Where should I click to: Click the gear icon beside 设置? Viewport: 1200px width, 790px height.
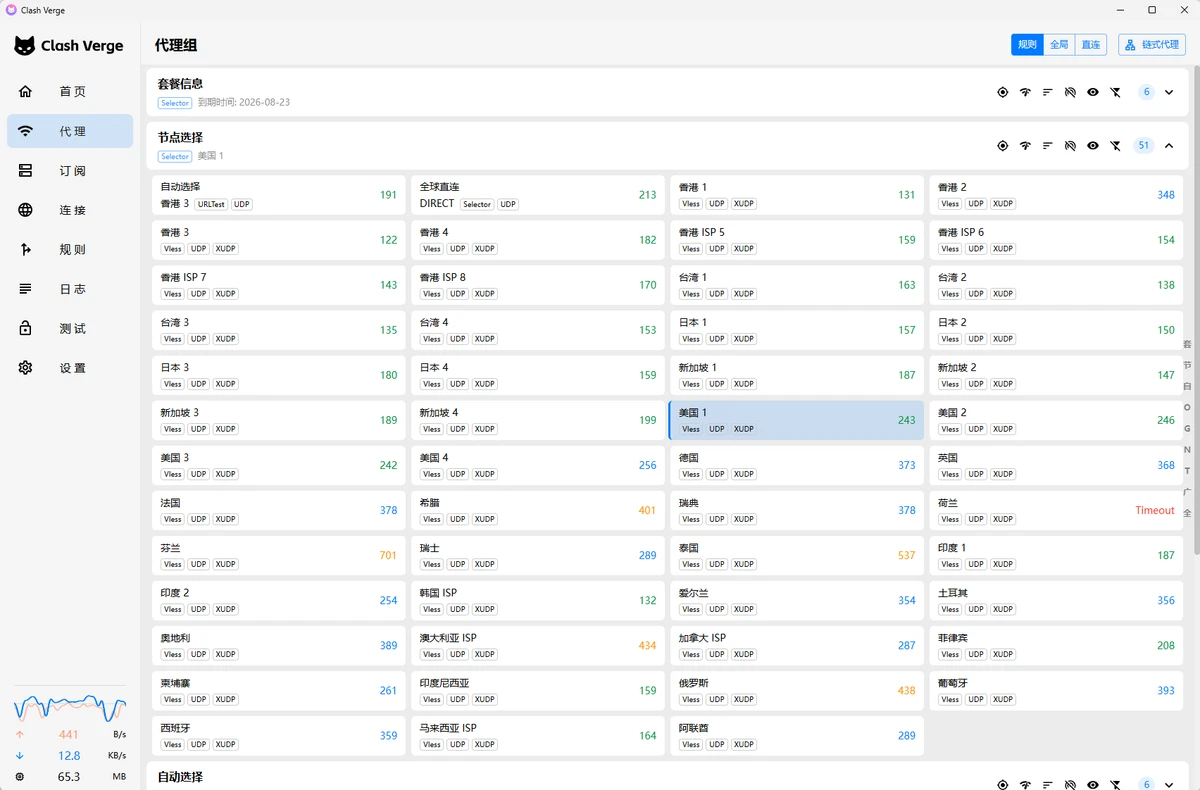pos(26,368)
